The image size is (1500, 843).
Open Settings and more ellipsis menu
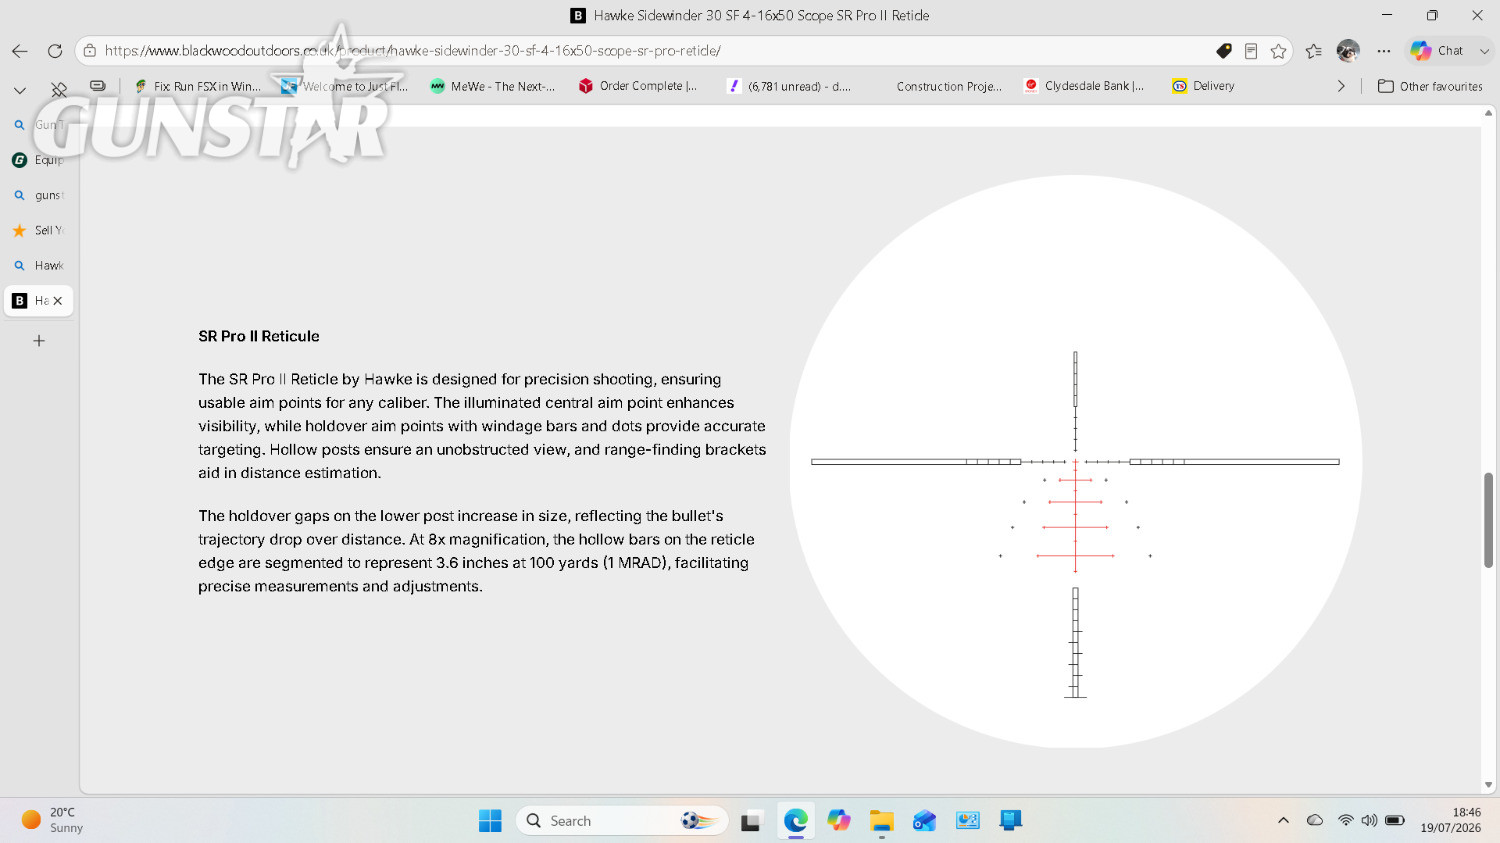tap(1383, 51)
